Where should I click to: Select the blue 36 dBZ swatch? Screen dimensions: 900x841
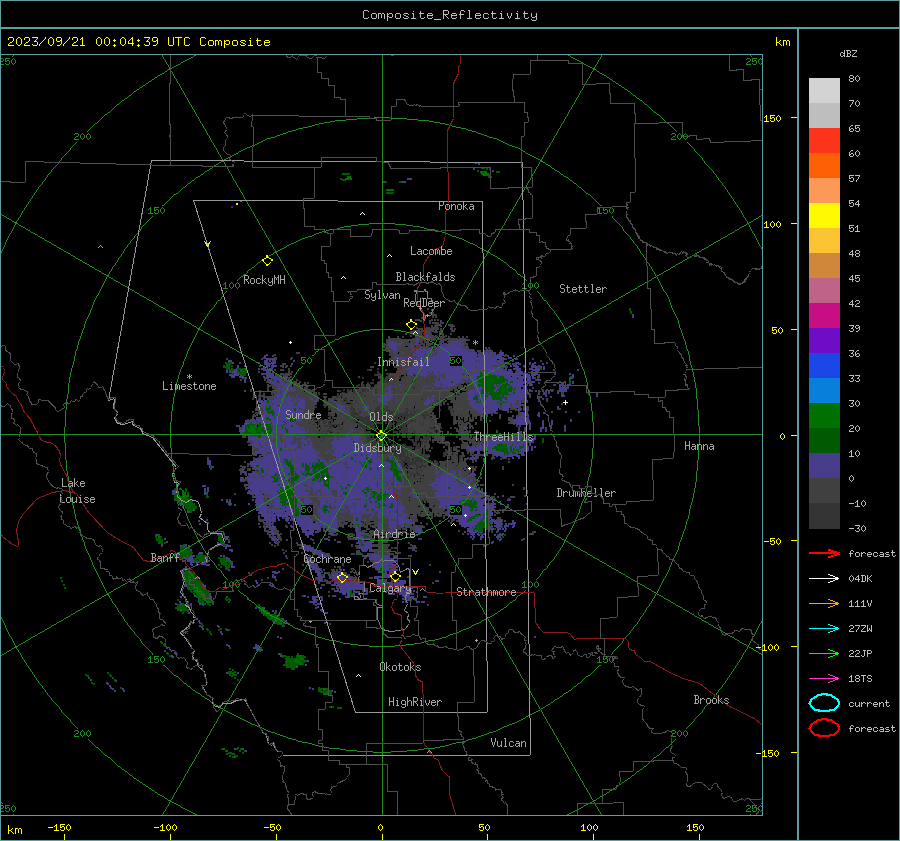824,365
